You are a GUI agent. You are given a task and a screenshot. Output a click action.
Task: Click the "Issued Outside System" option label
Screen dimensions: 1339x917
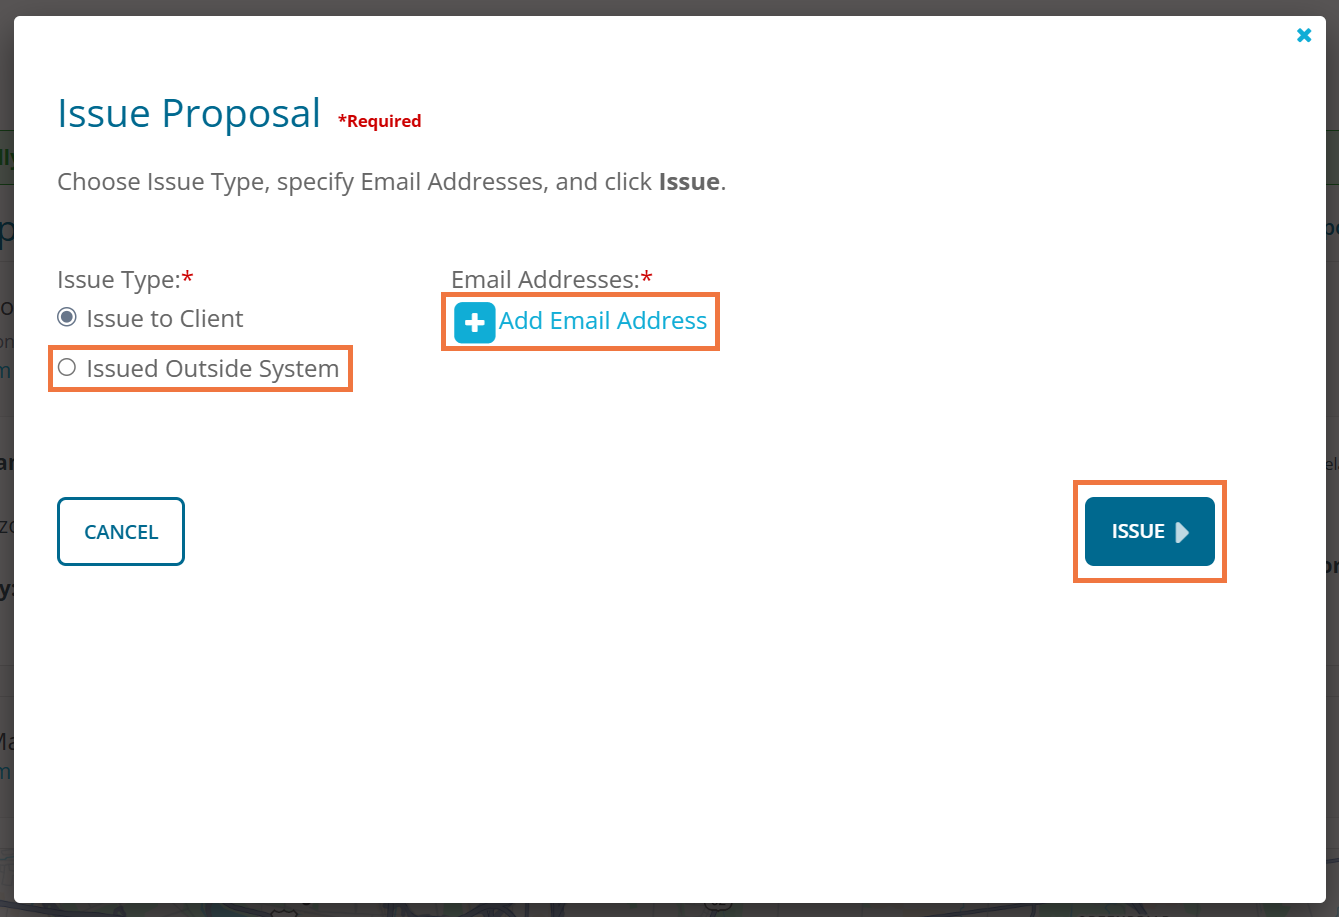(x=213, y=369)
